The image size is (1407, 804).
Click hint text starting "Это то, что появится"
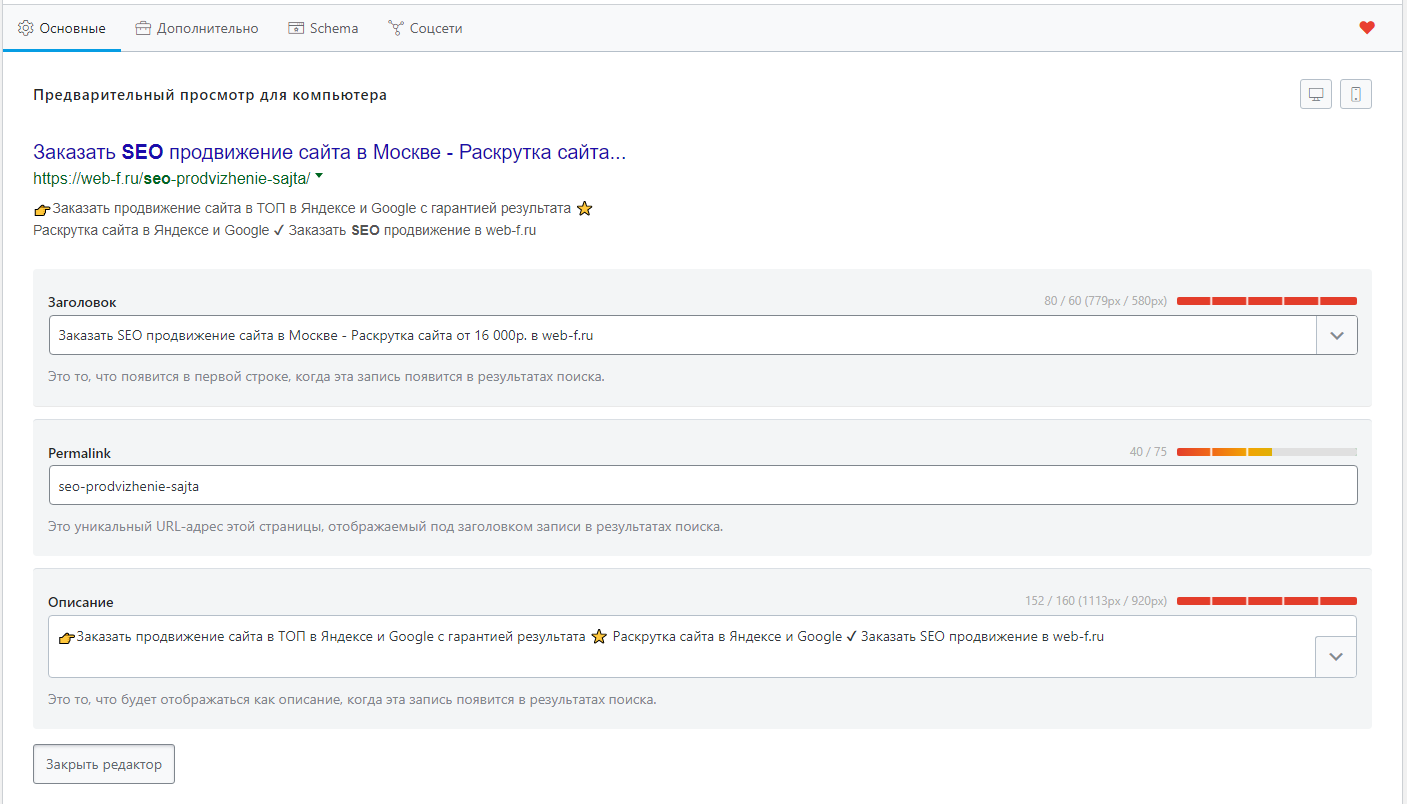(327, 377)
